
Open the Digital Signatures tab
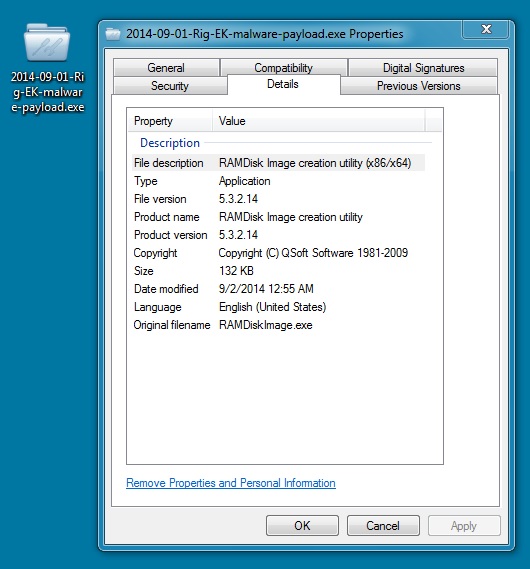(x=423, y=67)
